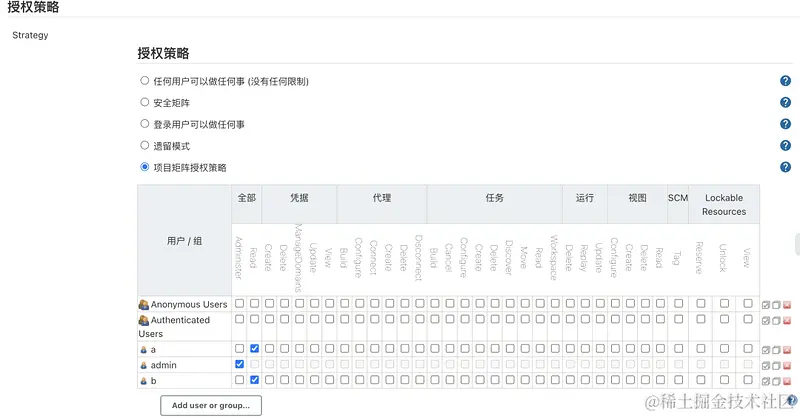This screenshot has height=417, width=800.
Task: Uncheck the Administer permission for admin
Action: (x=239, y=364)
